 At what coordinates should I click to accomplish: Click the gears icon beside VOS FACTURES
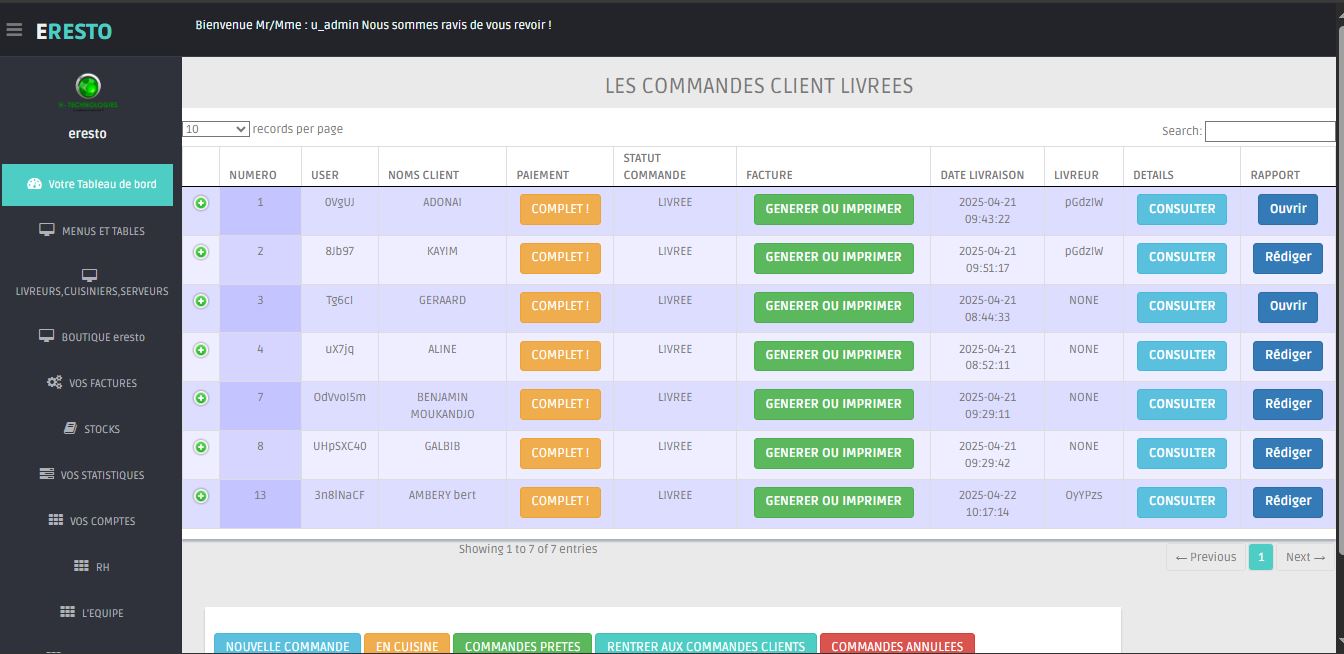(x=55, y=382)
